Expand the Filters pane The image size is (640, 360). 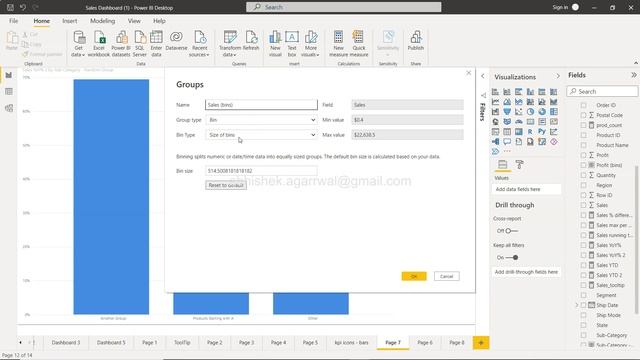(x=483, y=76)
